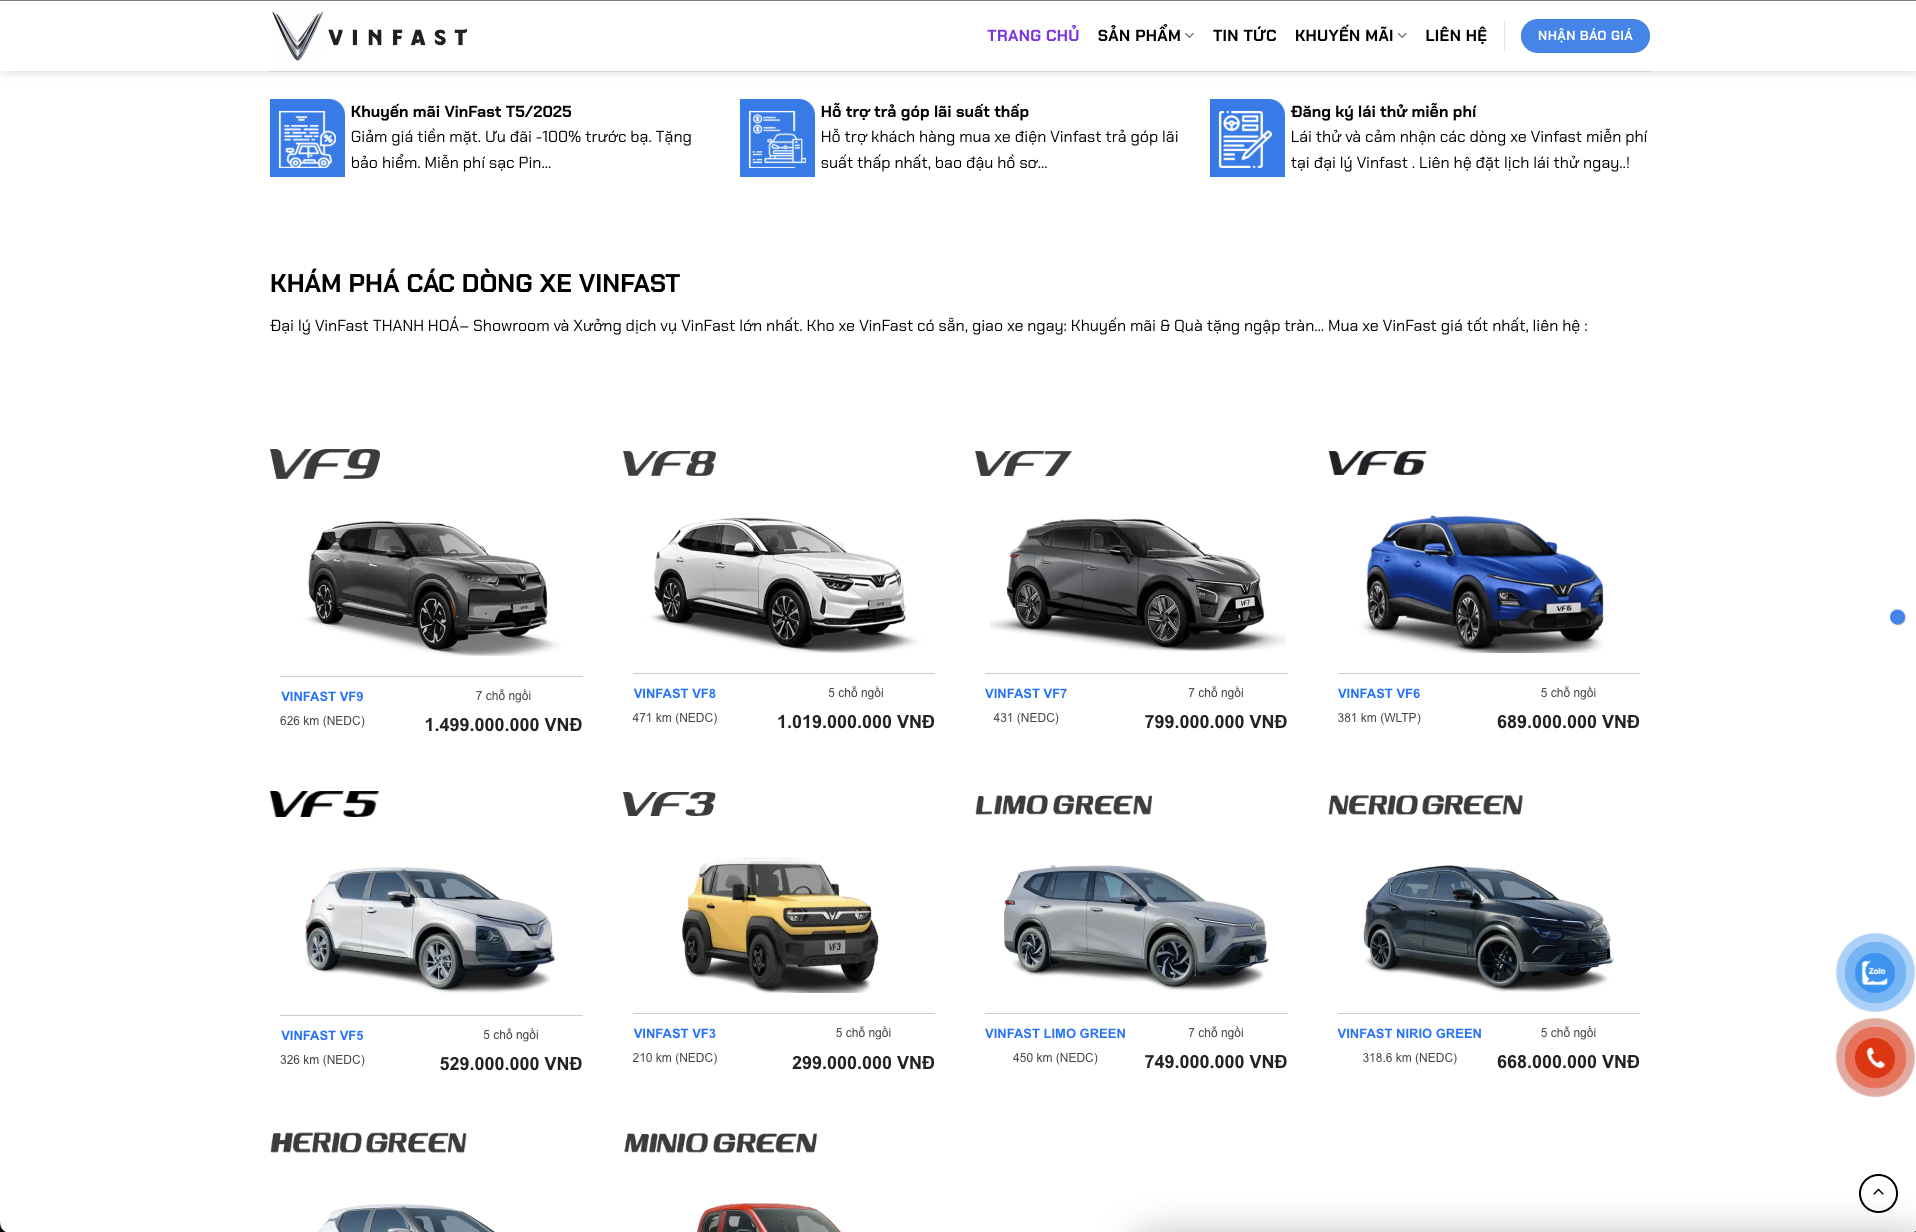Expand the KHUYẾN MÃI dropdown menu
This screenshot has height=1232, width=1916.
tap(1350, 36)
